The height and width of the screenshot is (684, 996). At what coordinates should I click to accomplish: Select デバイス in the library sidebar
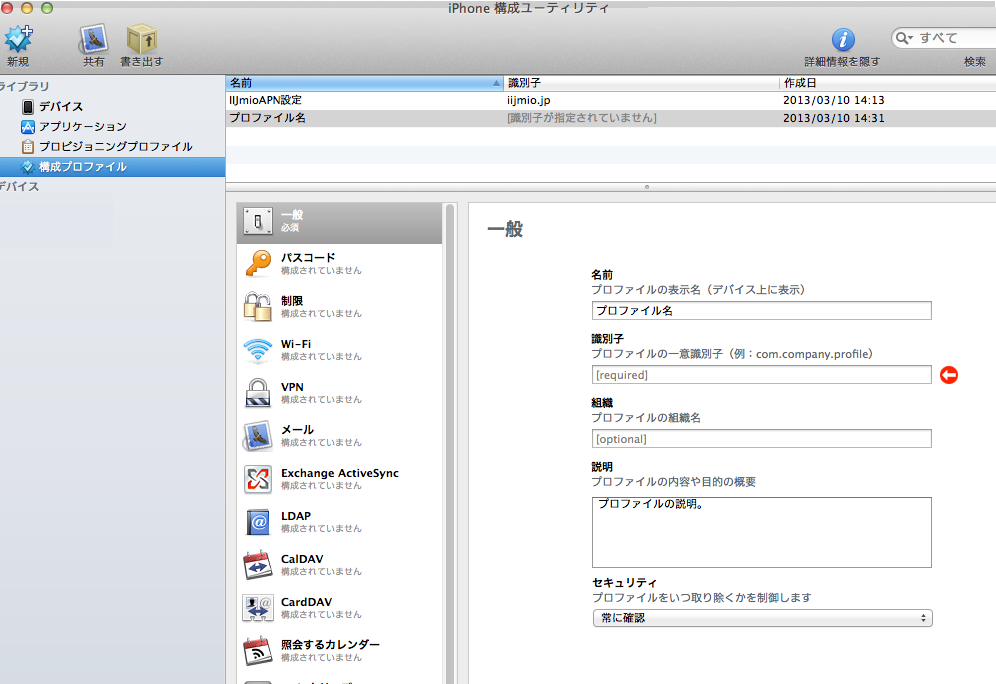60,107
